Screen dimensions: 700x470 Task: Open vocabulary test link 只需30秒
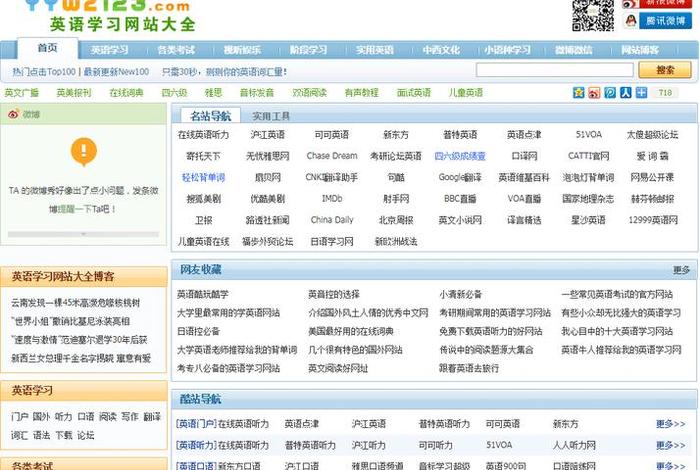pos(225,72)
